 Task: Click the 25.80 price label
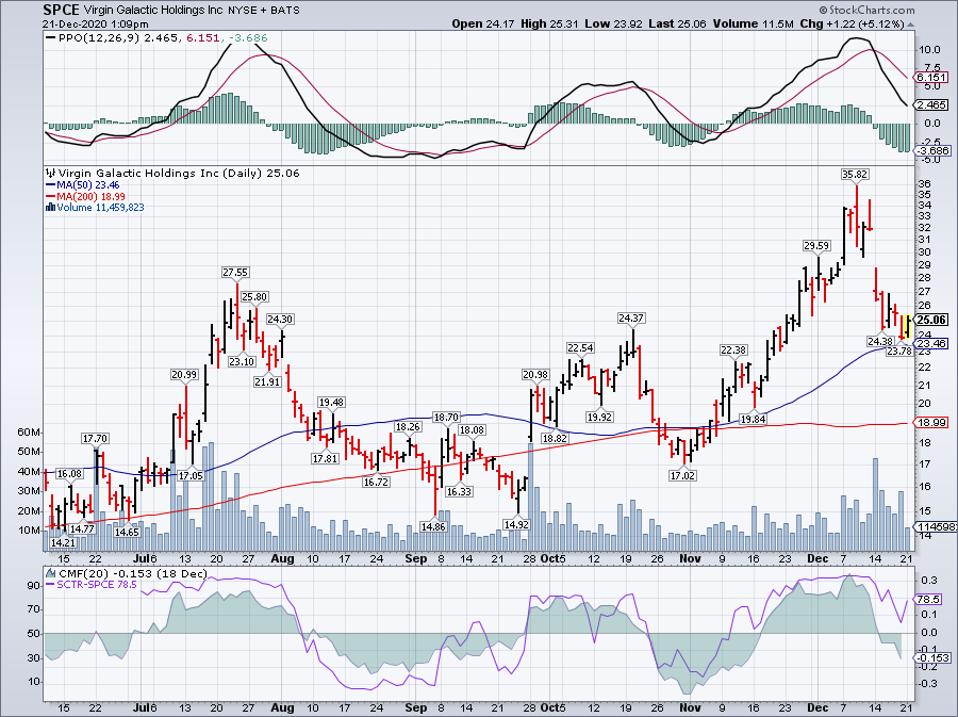[x=254, y=297]
